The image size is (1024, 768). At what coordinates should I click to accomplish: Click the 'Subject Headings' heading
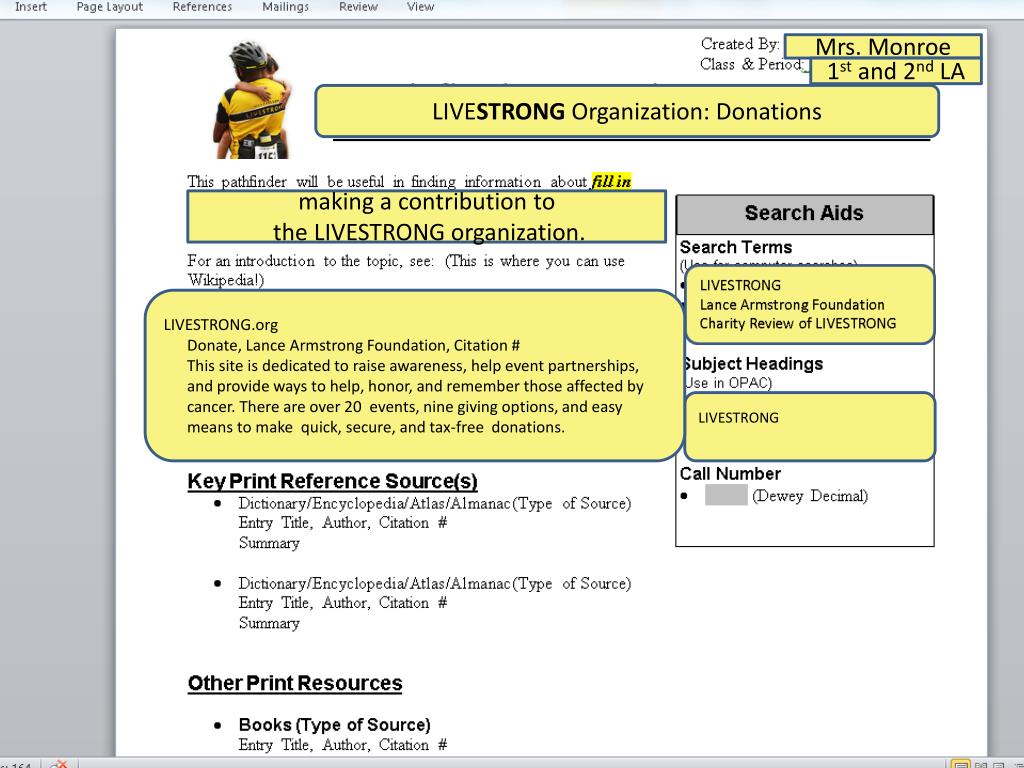click(752, 364)
